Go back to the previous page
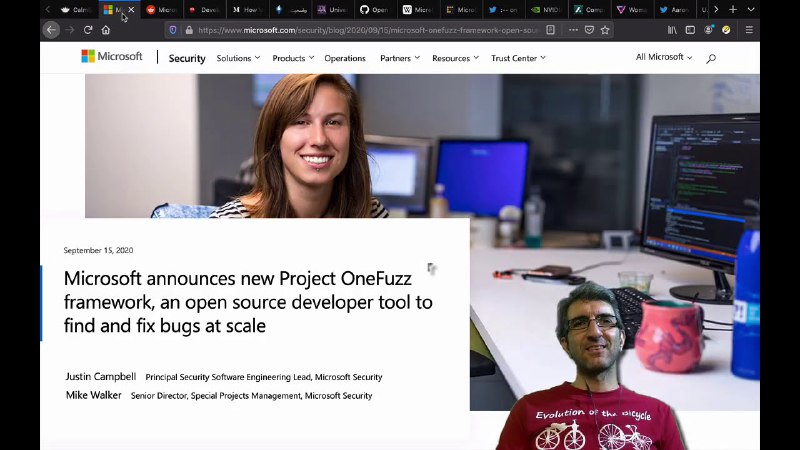Viewport: 800px width, 450px height. coord(51,30)
